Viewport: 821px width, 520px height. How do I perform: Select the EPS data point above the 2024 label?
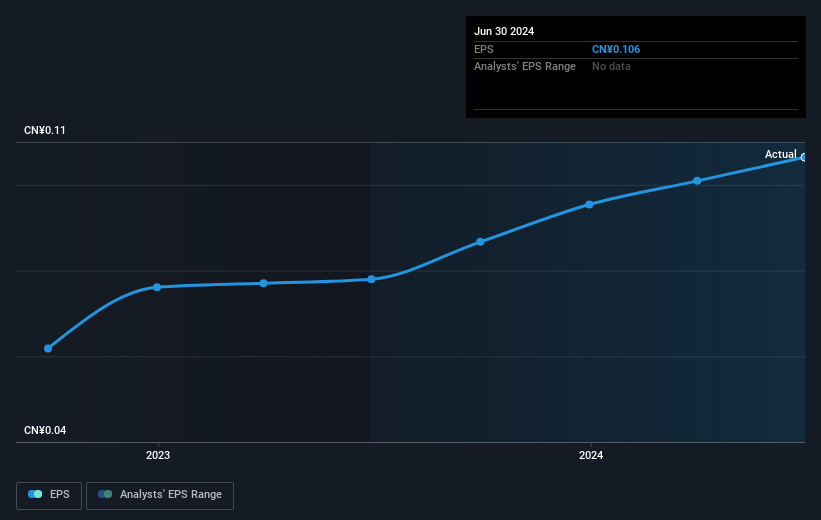(x=589, y=204)
